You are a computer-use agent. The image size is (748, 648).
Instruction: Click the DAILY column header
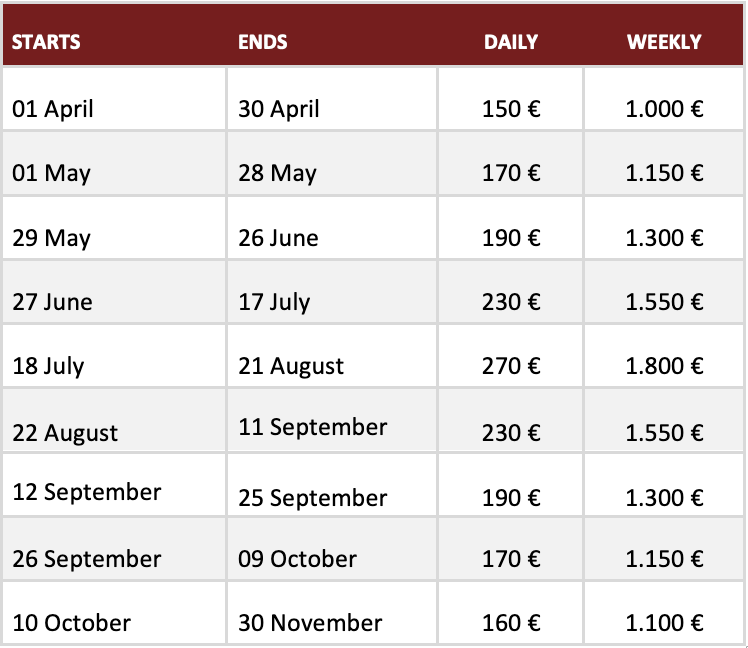pos(511,42)
